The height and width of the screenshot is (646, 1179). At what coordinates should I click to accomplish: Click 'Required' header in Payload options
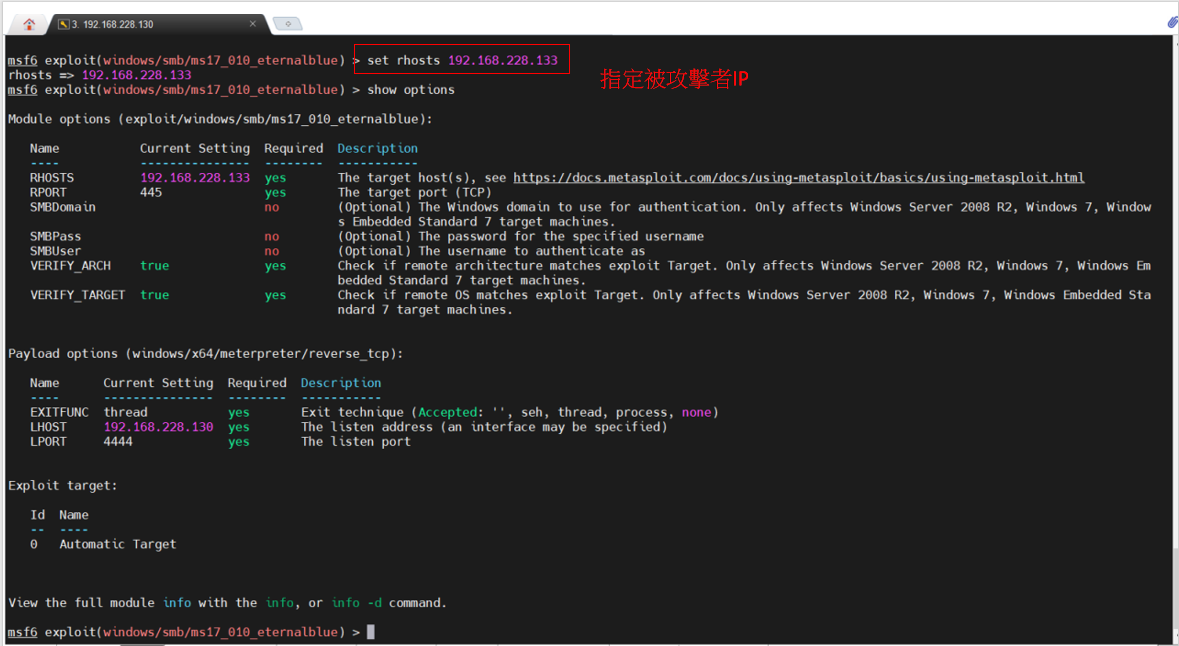point(257,383)
